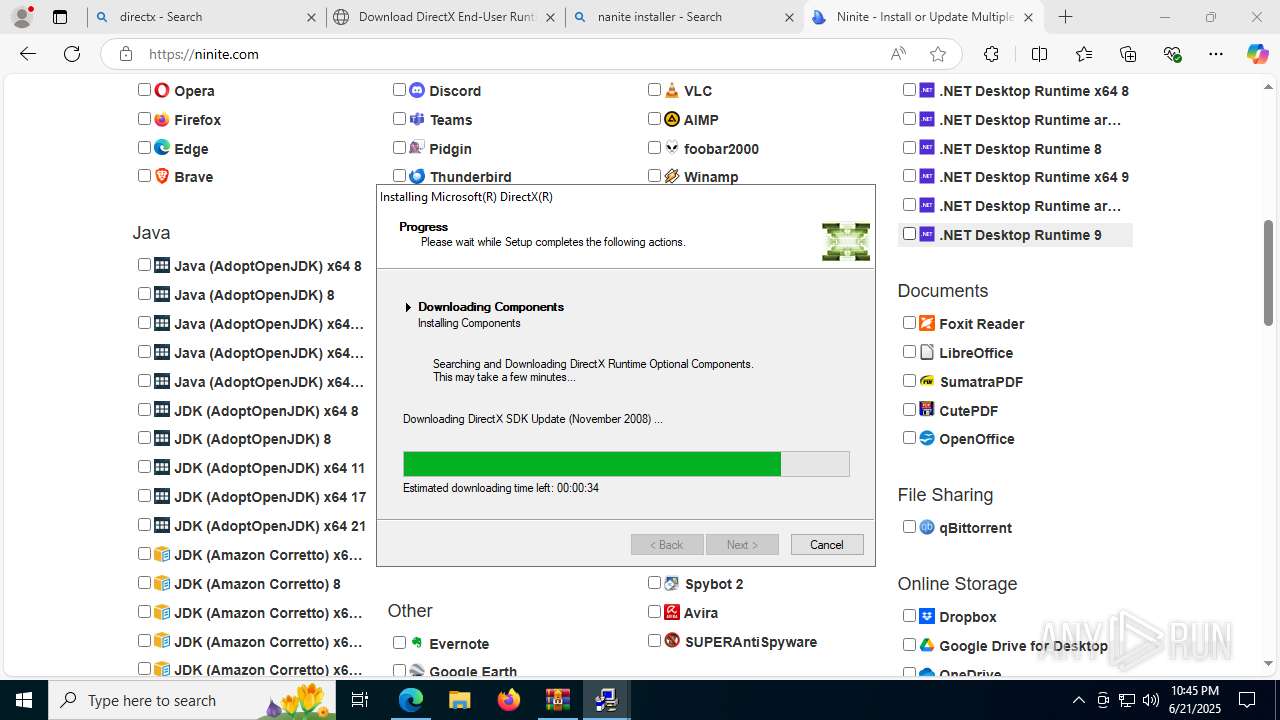This screenshot has height=720, width=1280.
Task: Click the CutePDF label
Action: pyautogui.click(x=969, y=410)
